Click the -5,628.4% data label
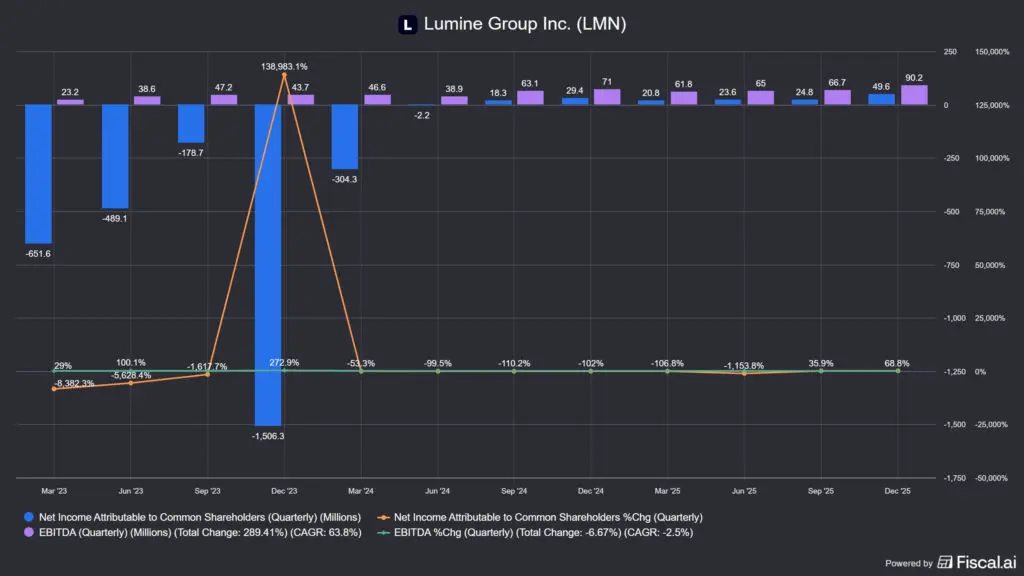The image size is (1024, 576). (x=131, y=376)
